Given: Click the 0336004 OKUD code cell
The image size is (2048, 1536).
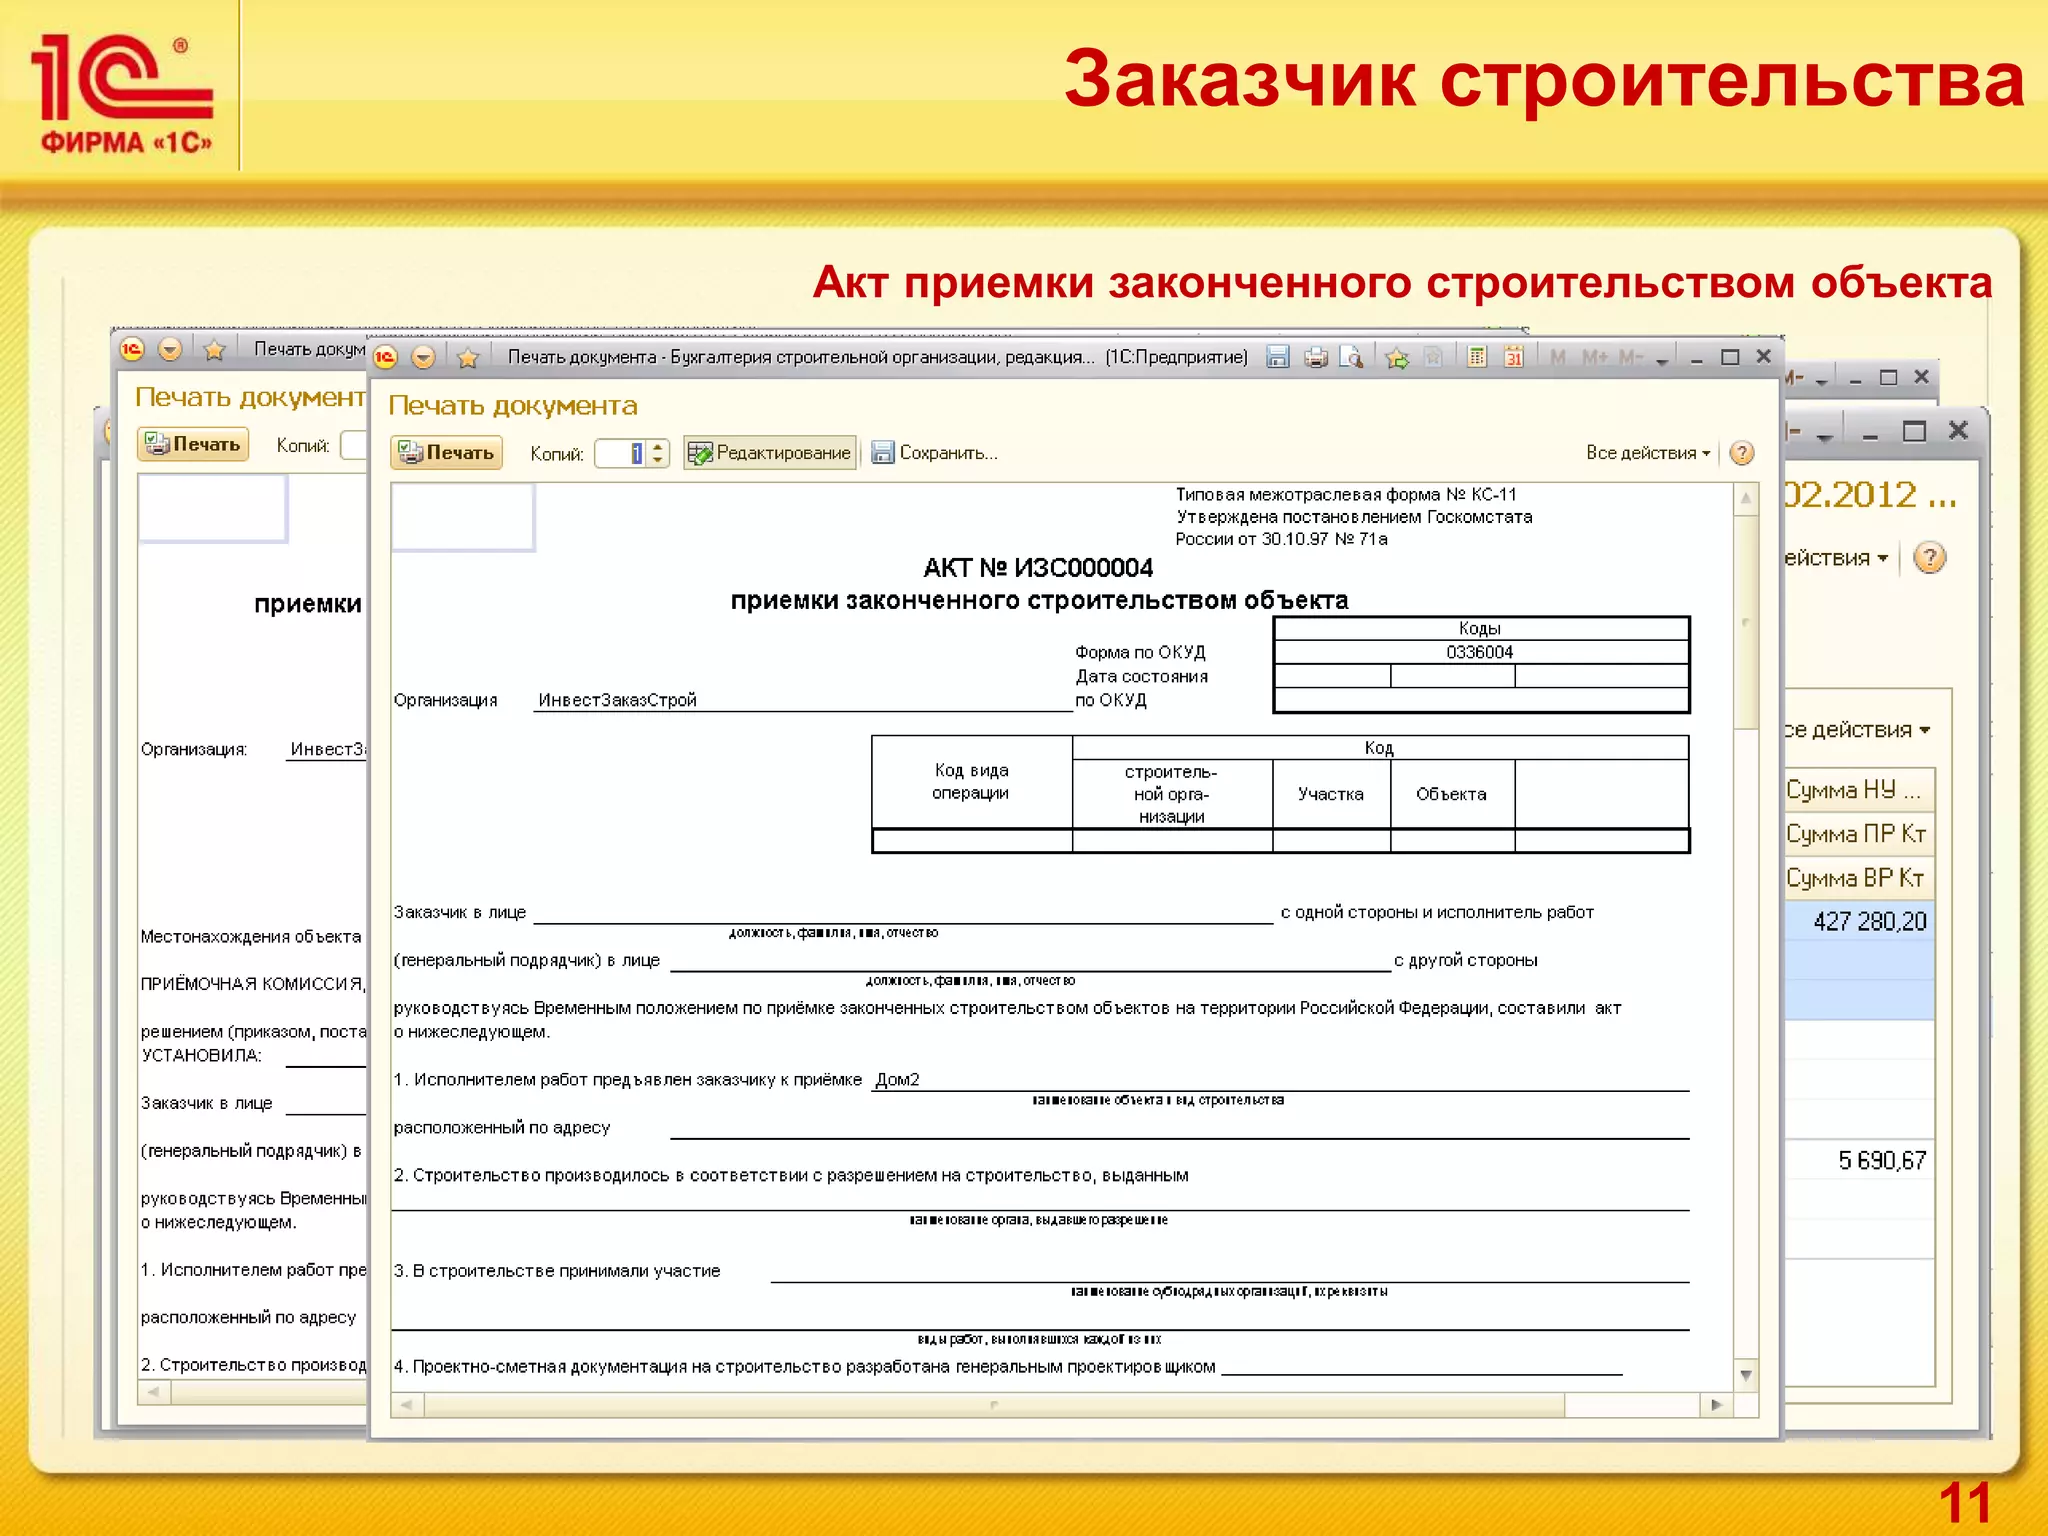Looking at the screenshot, I should tap(1480, 652).
